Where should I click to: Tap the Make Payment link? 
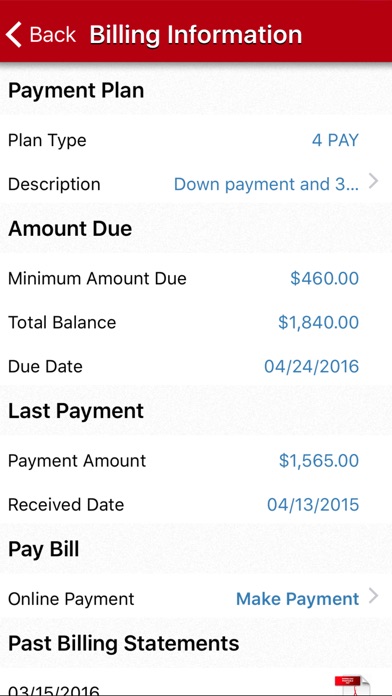[x=297, y=599]
